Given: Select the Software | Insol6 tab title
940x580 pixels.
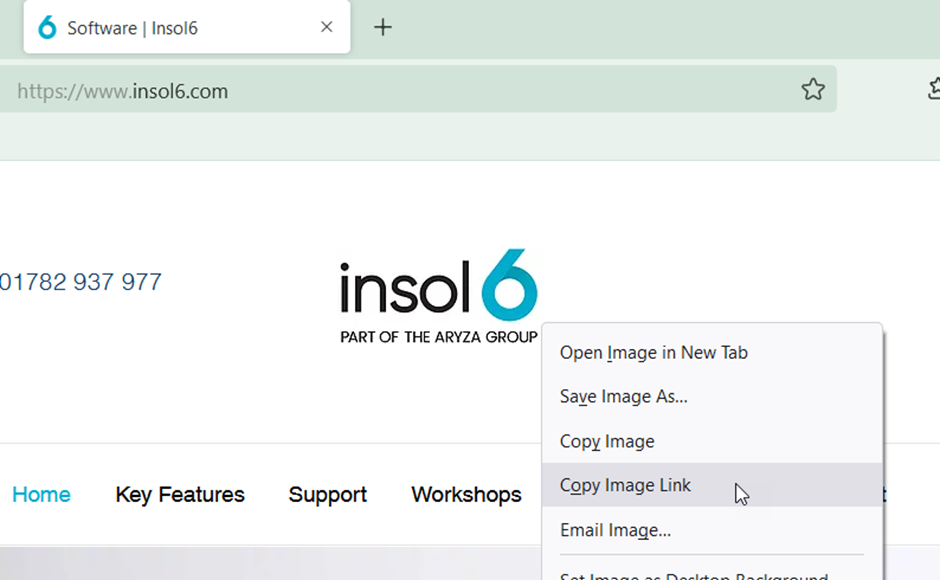Looking at the screenshot, I should pyautogui.click(x=132, y=28).
